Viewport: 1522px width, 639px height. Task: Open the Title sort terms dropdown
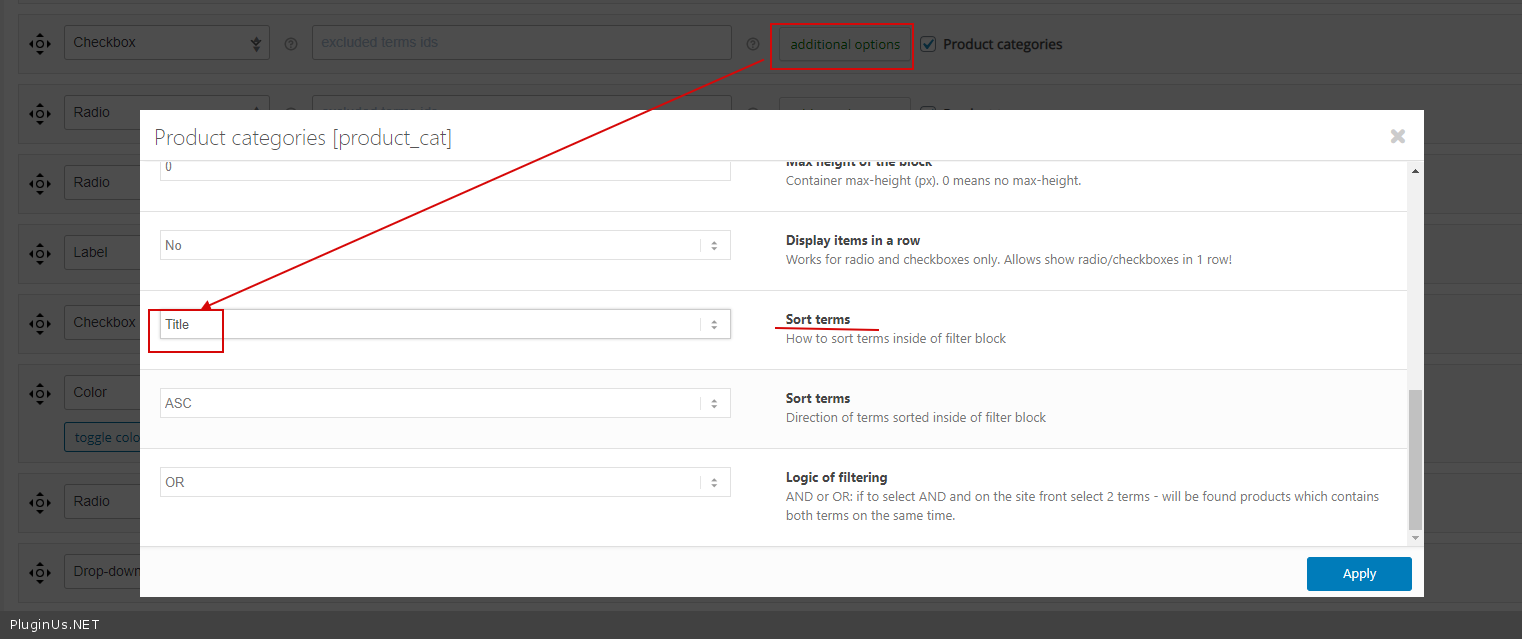click(x=445, y=324)
